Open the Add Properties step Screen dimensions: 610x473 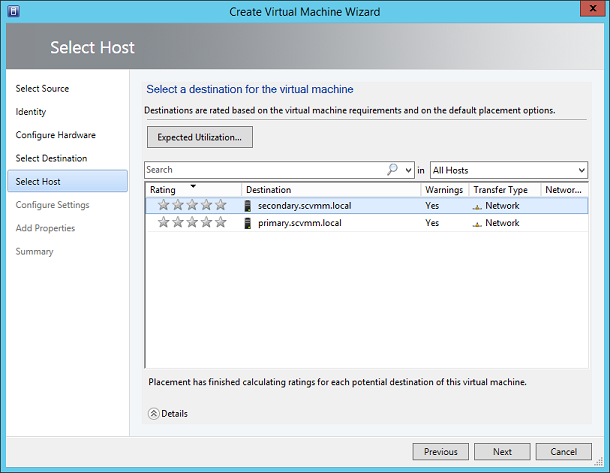click(x=45, y=228)
